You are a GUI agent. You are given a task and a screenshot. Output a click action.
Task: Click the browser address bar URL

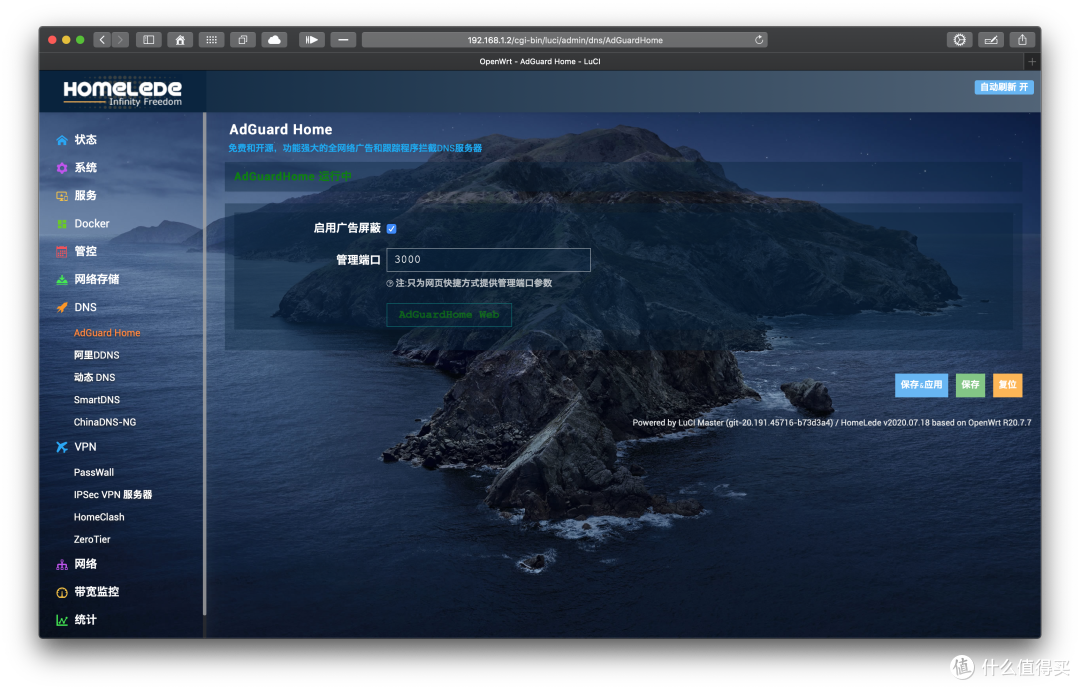[x=565, y=40]
